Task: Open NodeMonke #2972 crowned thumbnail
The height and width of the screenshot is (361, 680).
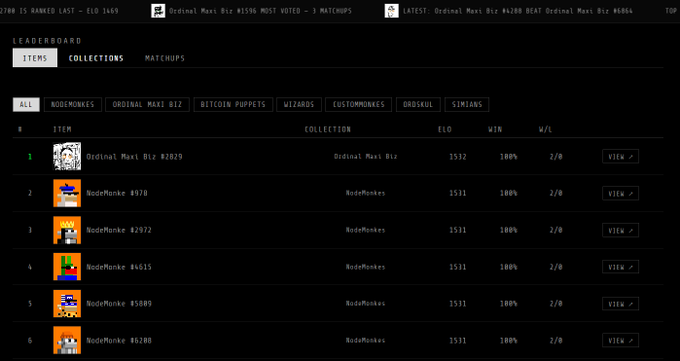Action: pyautogui.click(x=67, y=230)
